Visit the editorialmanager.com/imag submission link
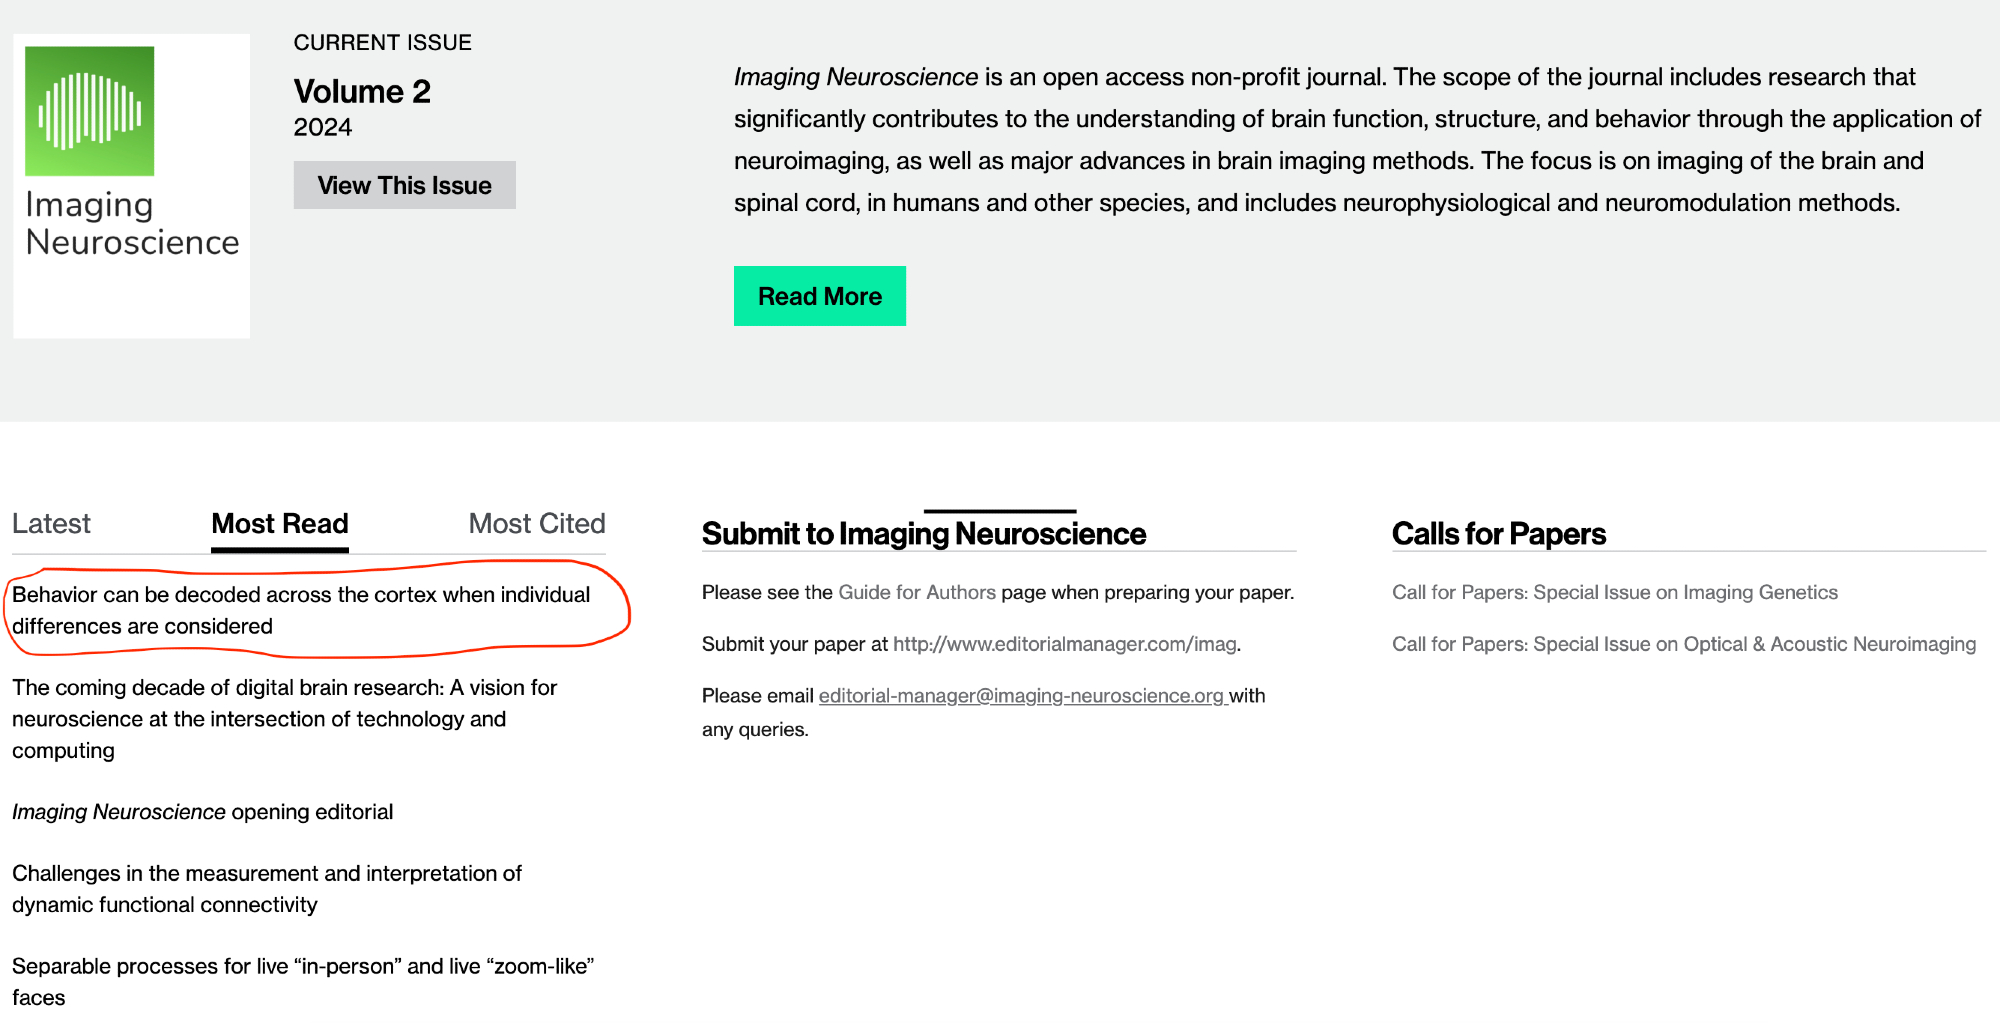 click(1064, 645)
